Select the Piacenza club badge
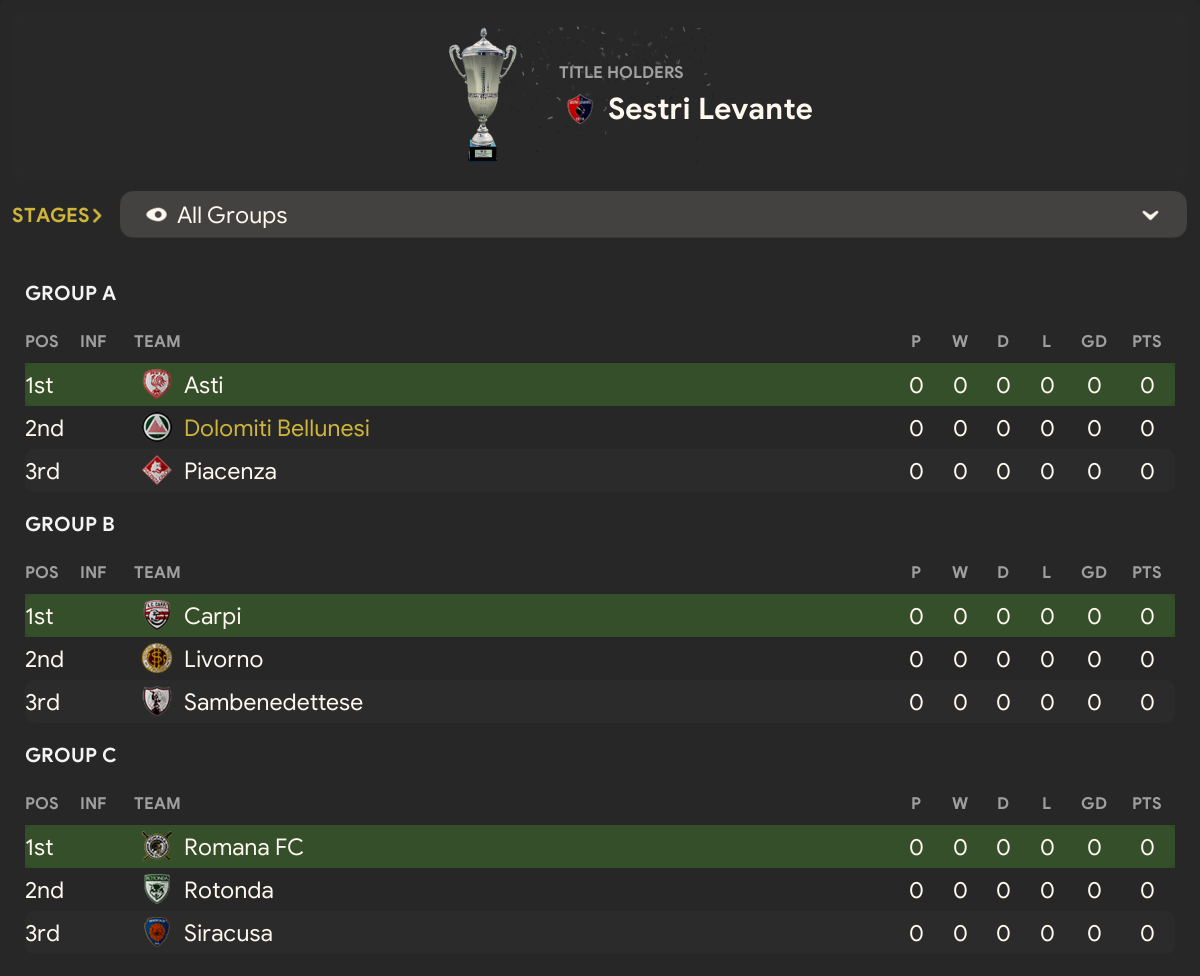 [157, 471]
